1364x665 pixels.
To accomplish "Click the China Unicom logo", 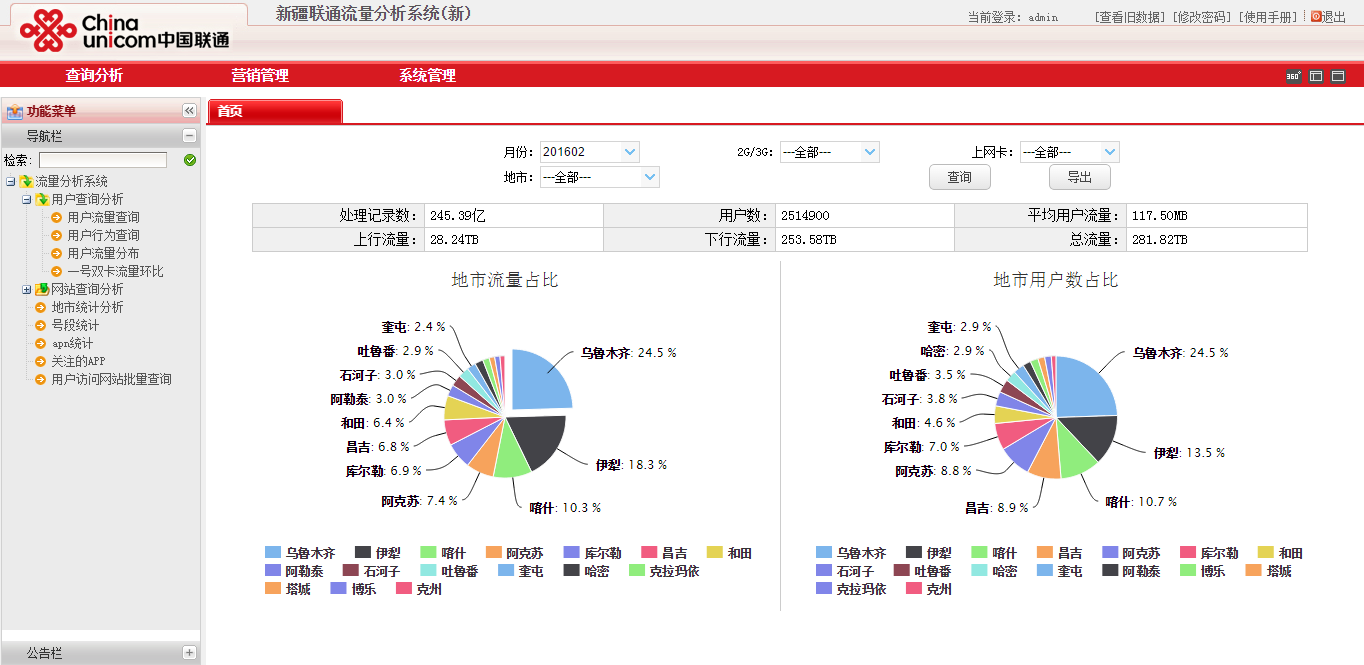I will (x=125, y=31).
